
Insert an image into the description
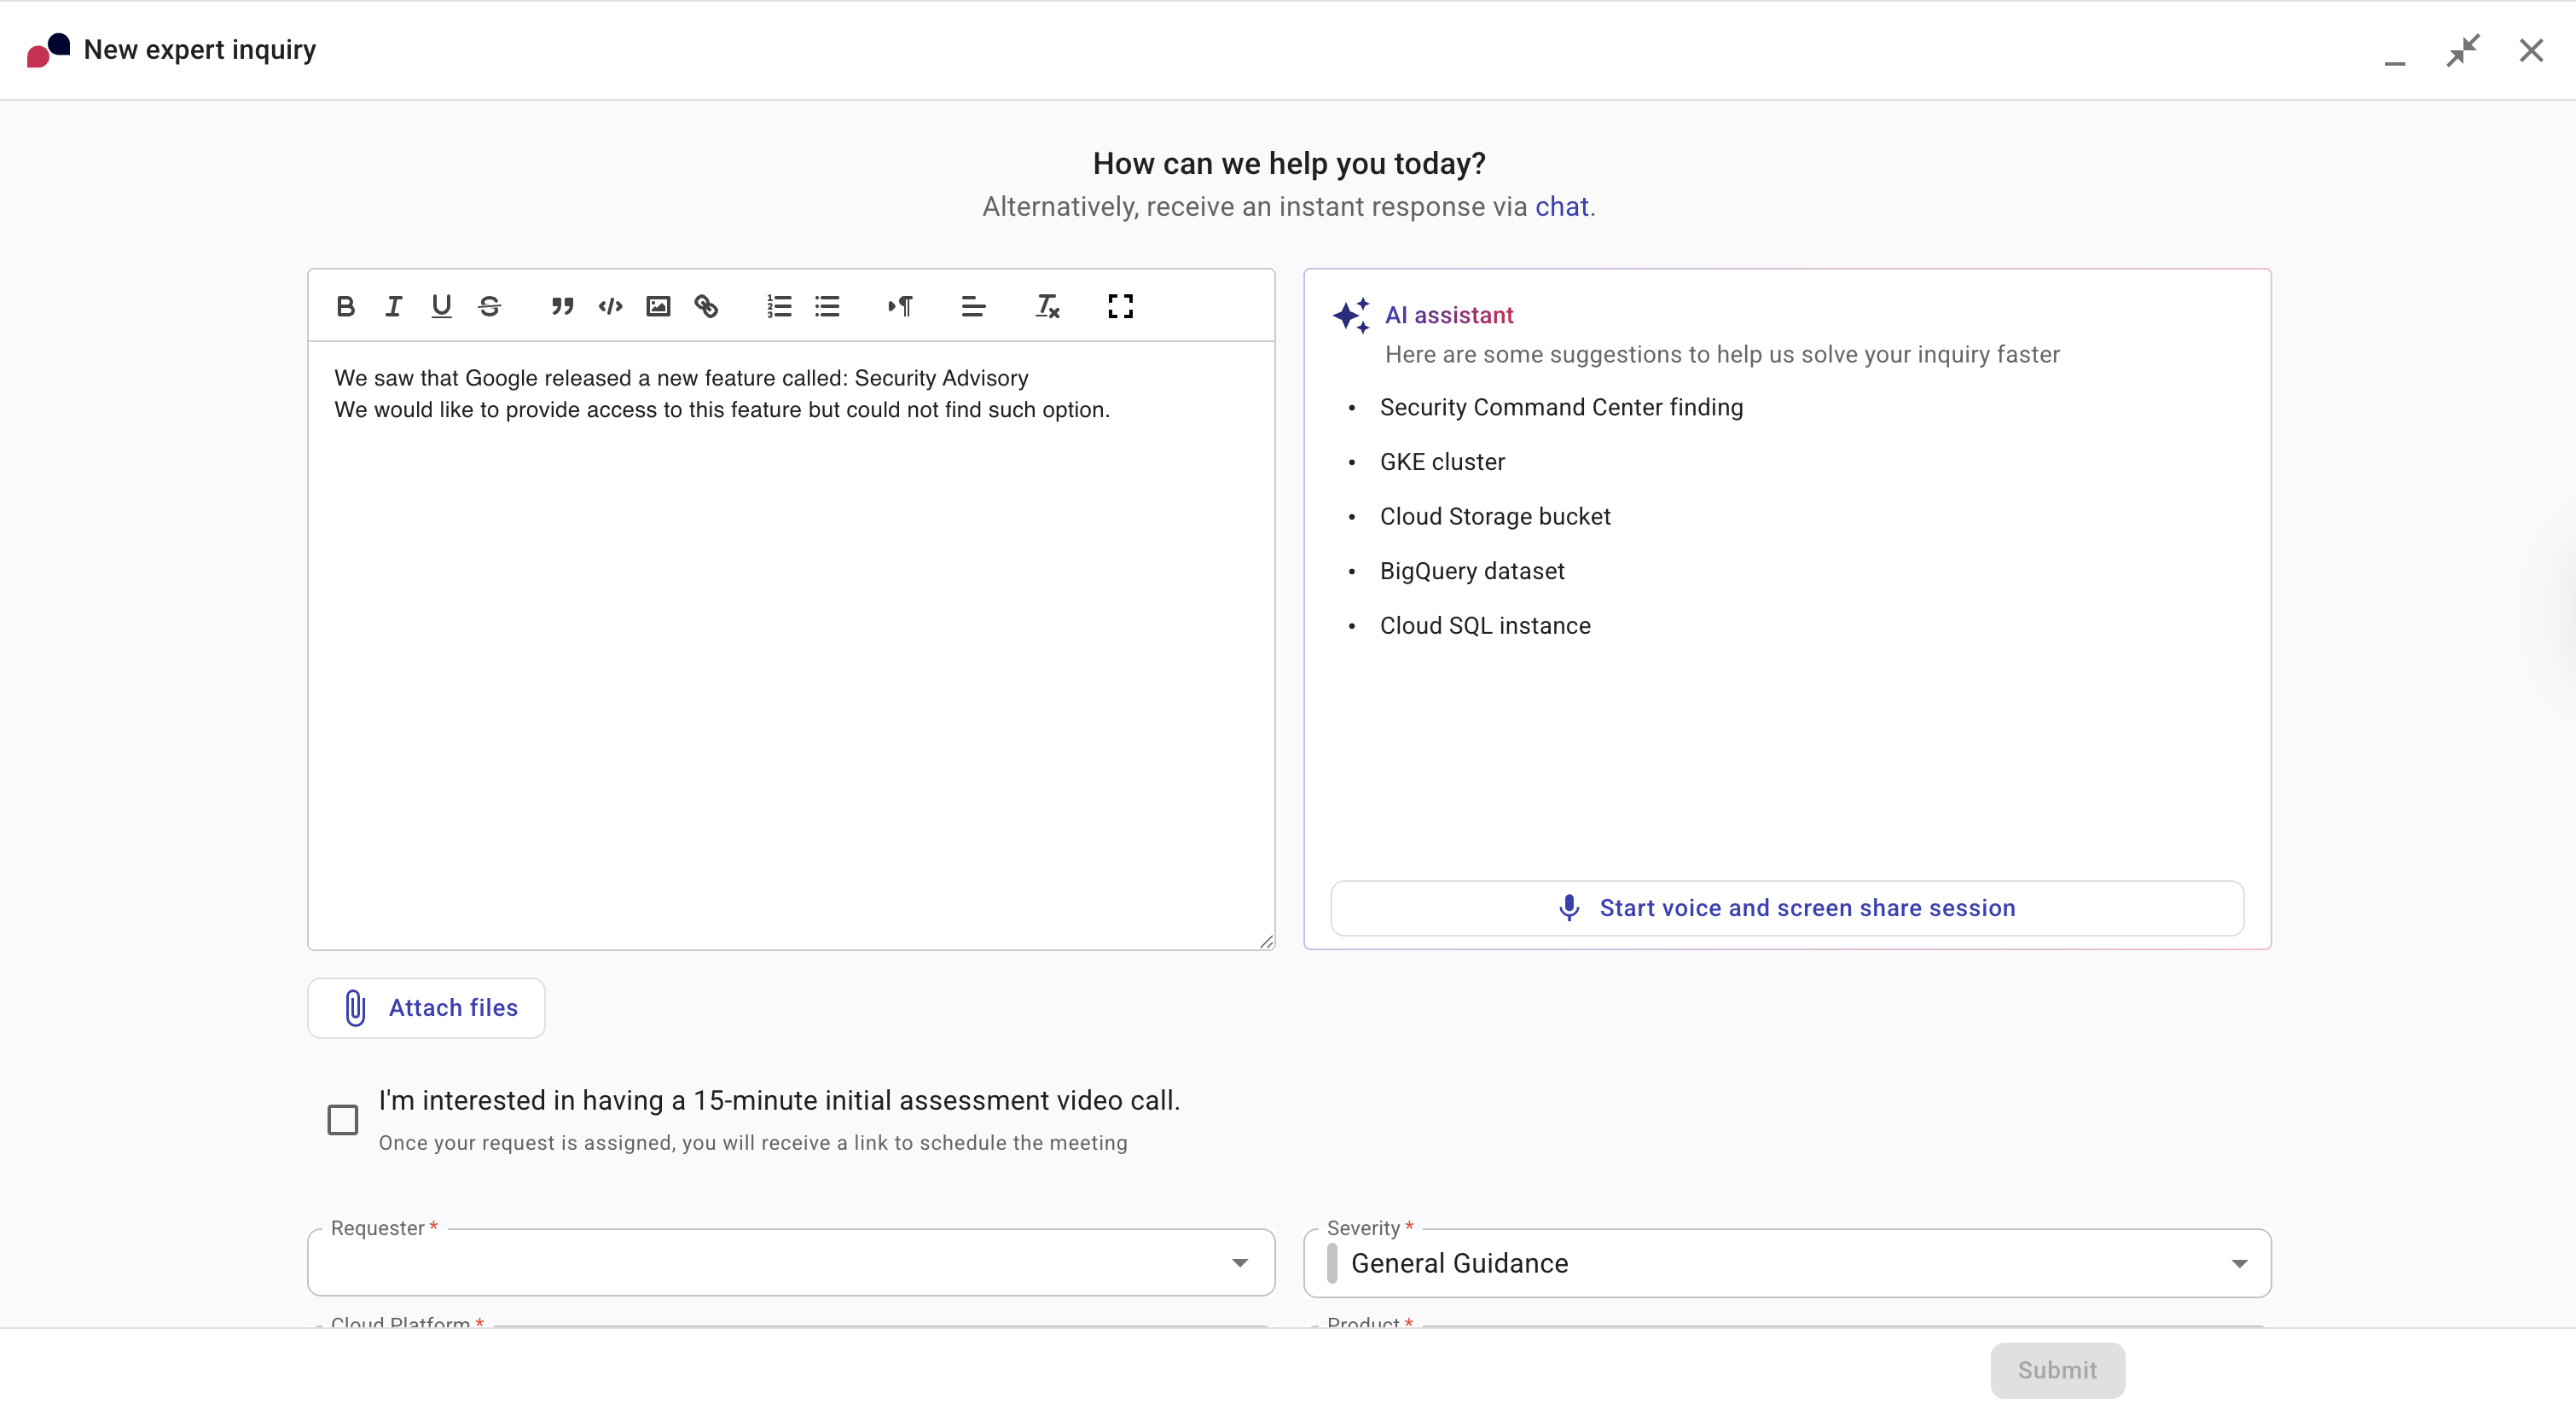(657, 306)
